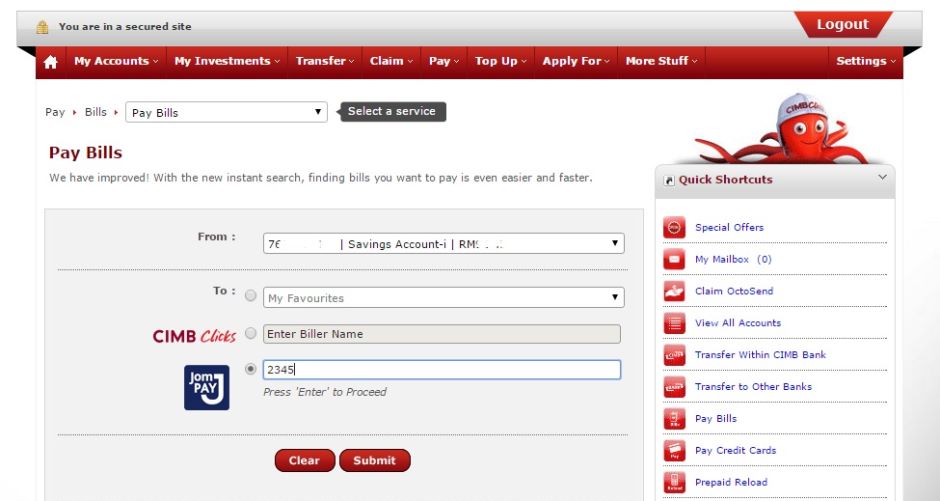The height and width of the screenshot is (501, 940).
Task: Click the Claim OctoSend hand icon
Action: pos(674,291)
